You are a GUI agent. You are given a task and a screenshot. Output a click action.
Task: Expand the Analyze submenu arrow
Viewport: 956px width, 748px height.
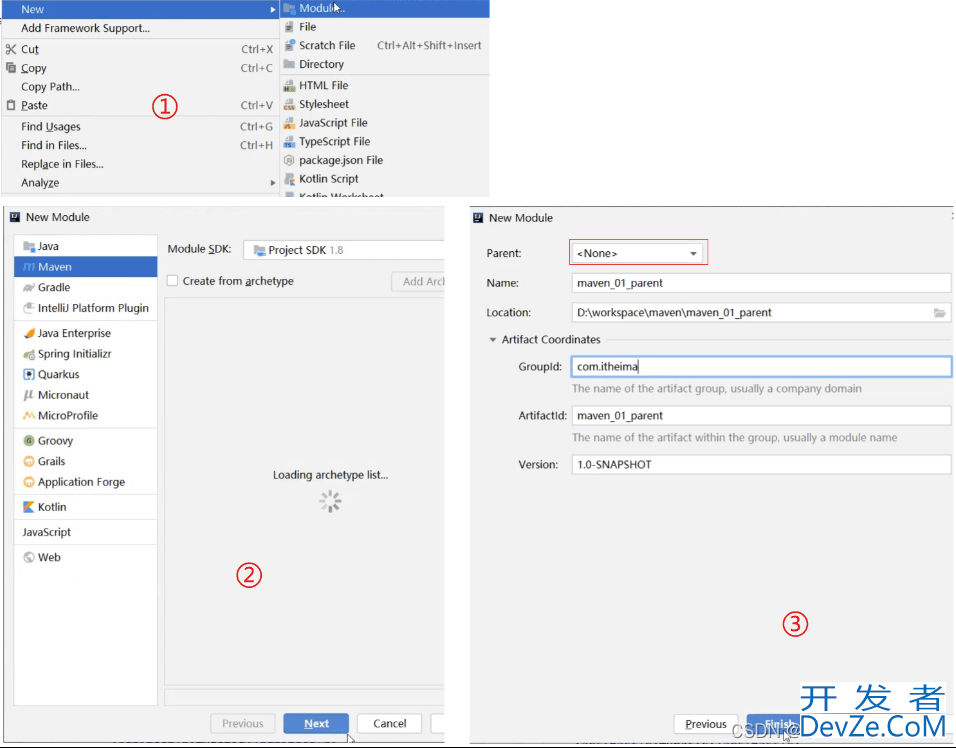coord(273,183)
